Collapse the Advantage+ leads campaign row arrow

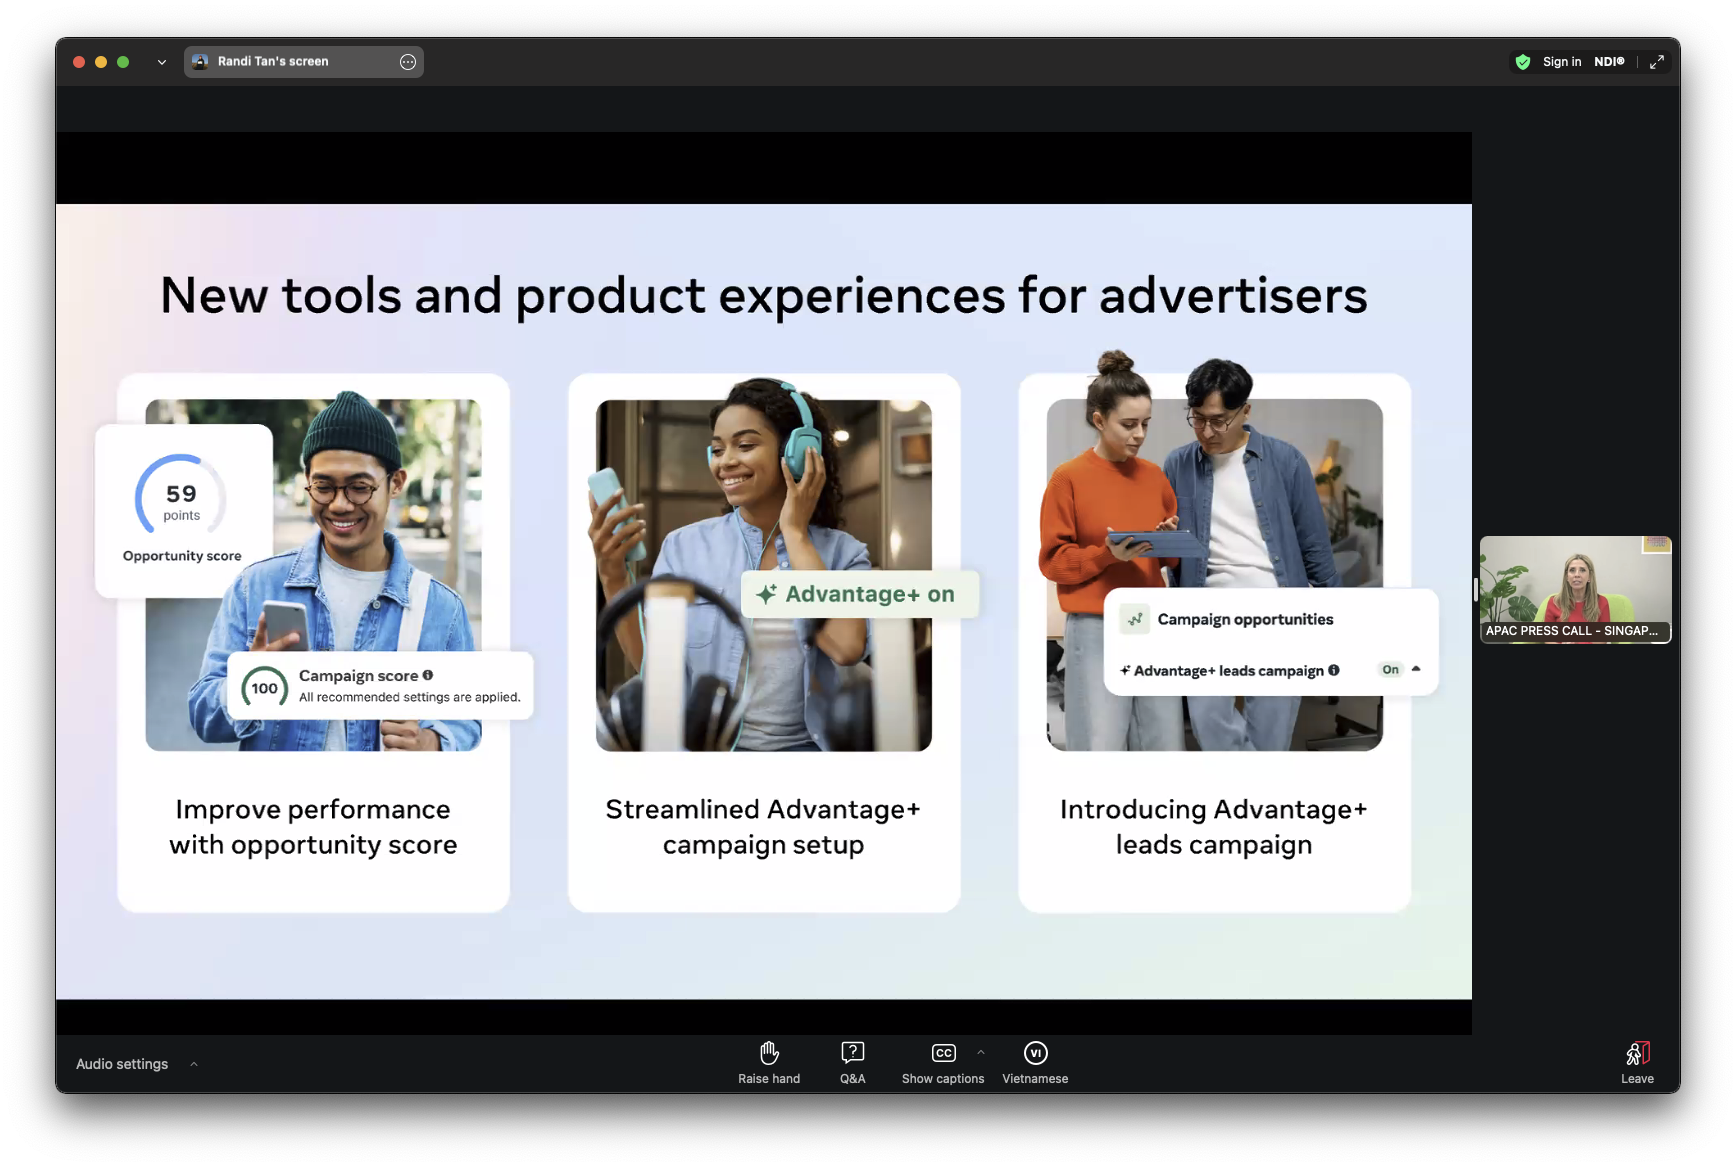click(1416, 669)
